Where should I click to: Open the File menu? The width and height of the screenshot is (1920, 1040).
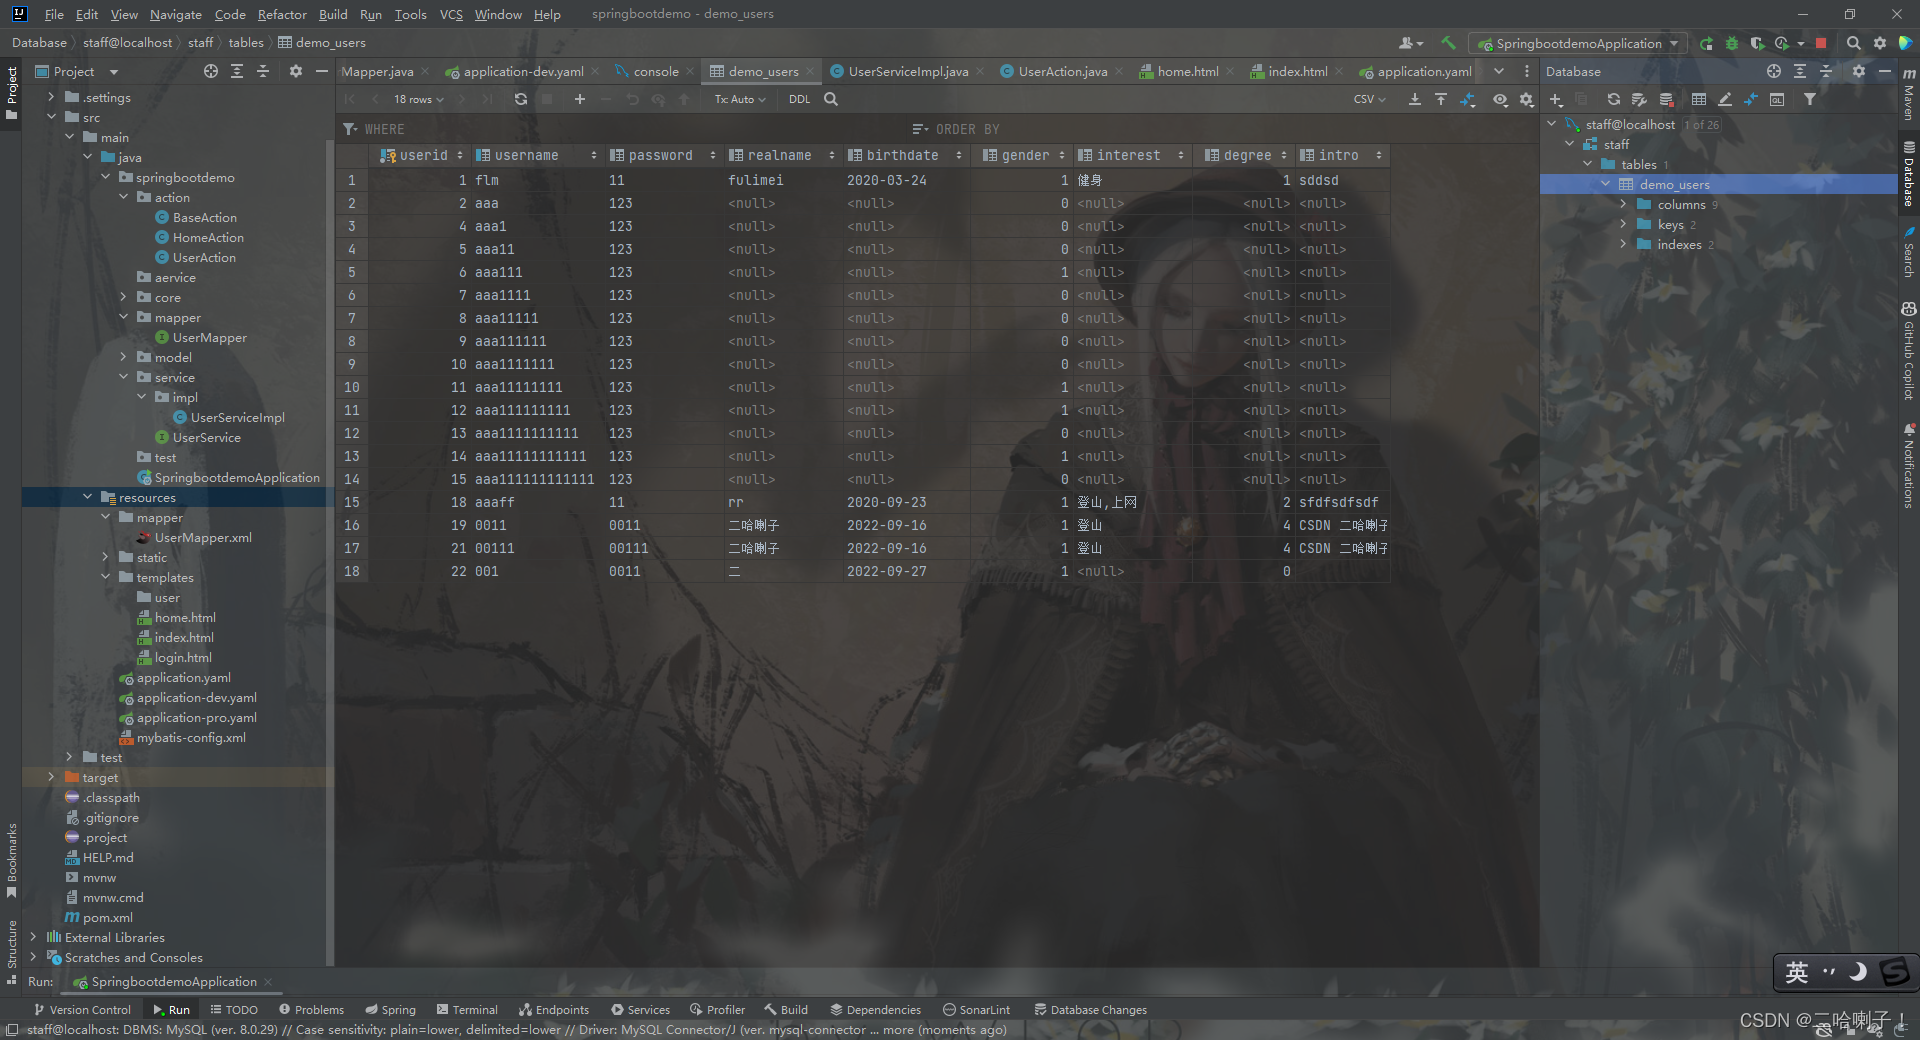(54, 14)
